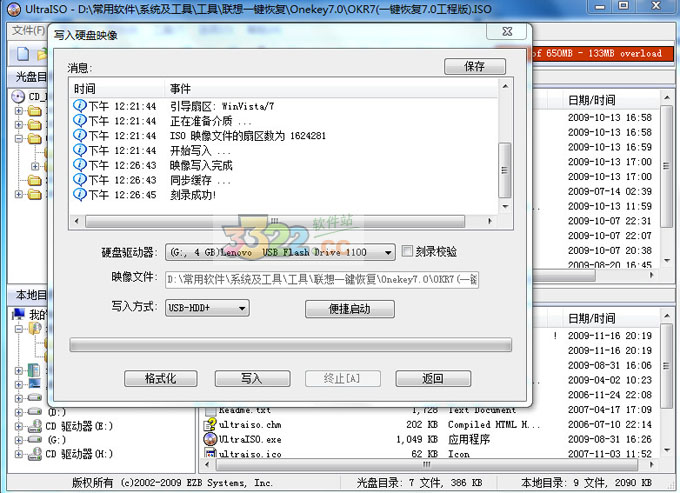Viewport: 680px width, 493px height.
Task: Expand the CD 驱动器(E:) node
Action: 19,426
